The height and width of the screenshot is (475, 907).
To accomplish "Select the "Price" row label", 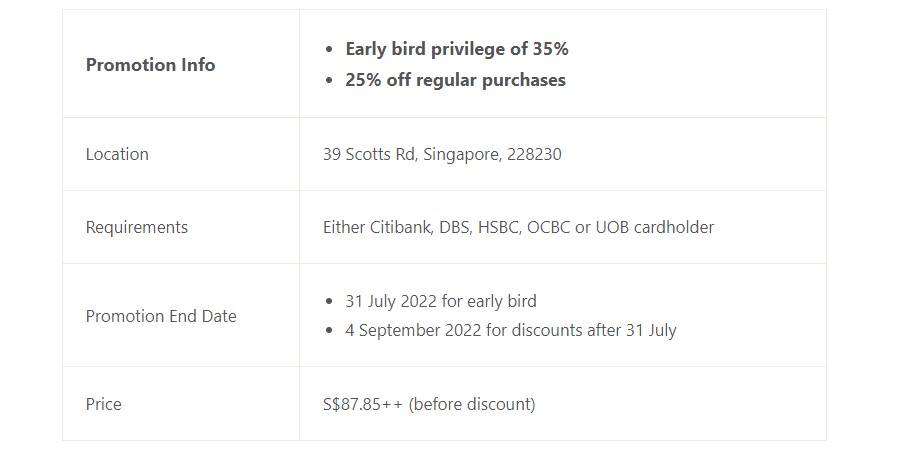I will click(104, 404).
